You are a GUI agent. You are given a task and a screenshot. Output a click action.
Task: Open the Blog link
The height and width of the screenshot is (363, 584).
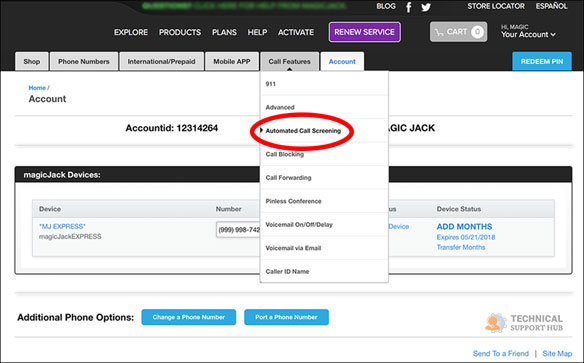[x=386, y=6]
